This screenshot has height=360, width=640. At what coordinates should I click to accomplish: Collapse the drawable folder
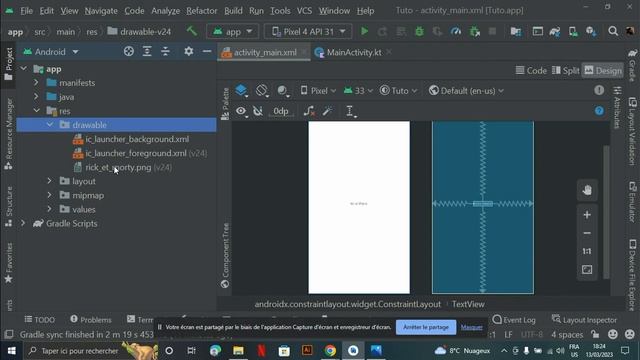pos(50,125)
